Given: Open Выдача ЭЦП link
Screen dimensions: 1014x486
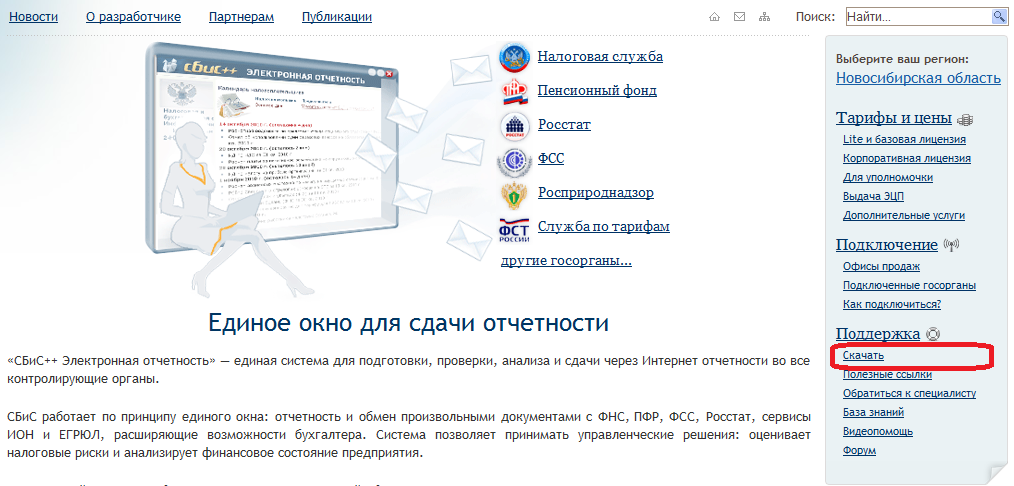Looking at the screenshot, I should click(x=874, y=196).
